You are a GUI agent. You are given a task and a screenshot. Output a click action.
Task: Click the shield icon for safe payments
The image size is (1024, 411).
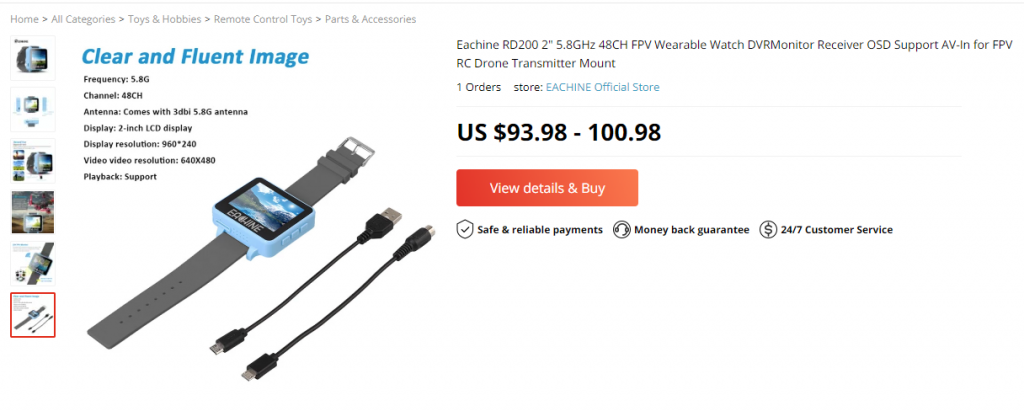[464, 230]
